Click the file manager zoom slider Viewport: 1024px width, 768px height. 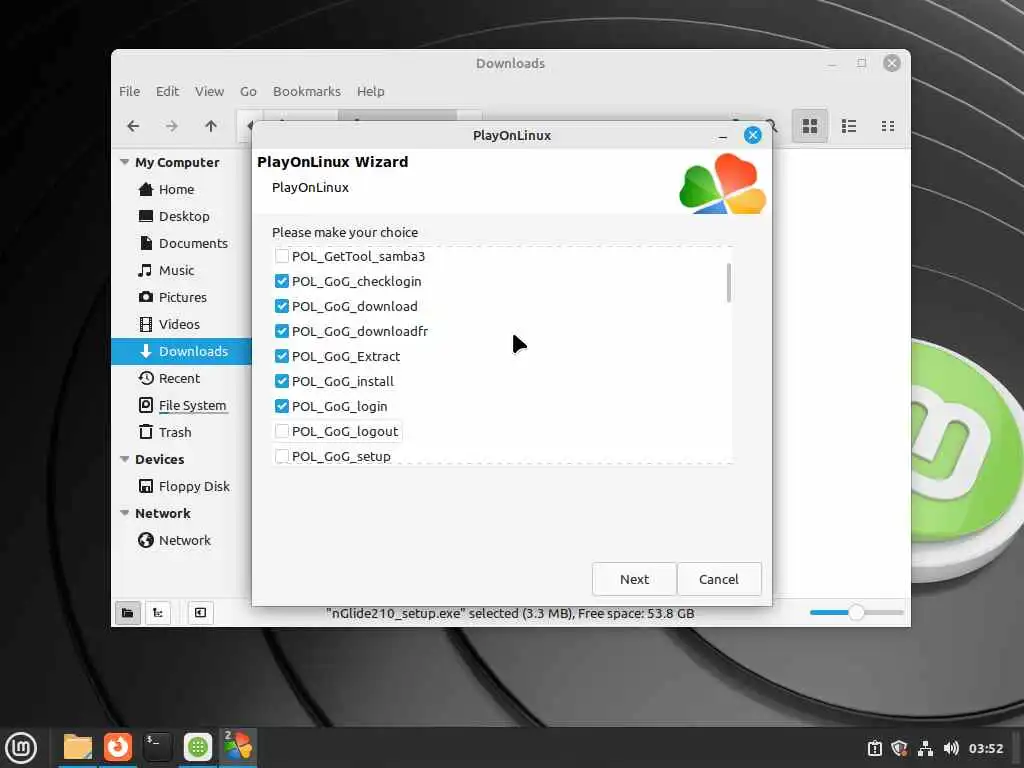[856, 613]
